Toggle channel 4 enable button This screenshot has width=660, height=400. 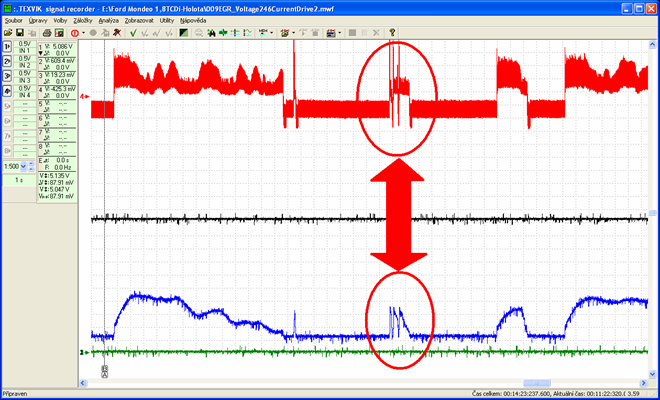9,92
